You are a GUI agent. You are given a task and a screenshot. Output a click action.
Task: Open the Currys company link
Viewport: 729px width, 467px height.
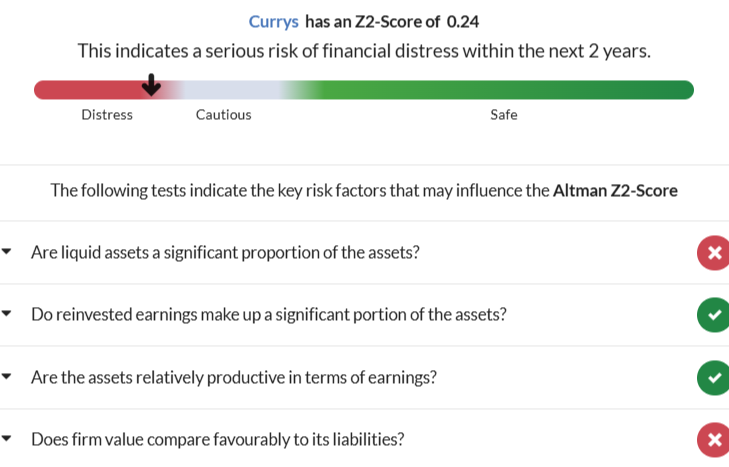click(x=273, y=21)
